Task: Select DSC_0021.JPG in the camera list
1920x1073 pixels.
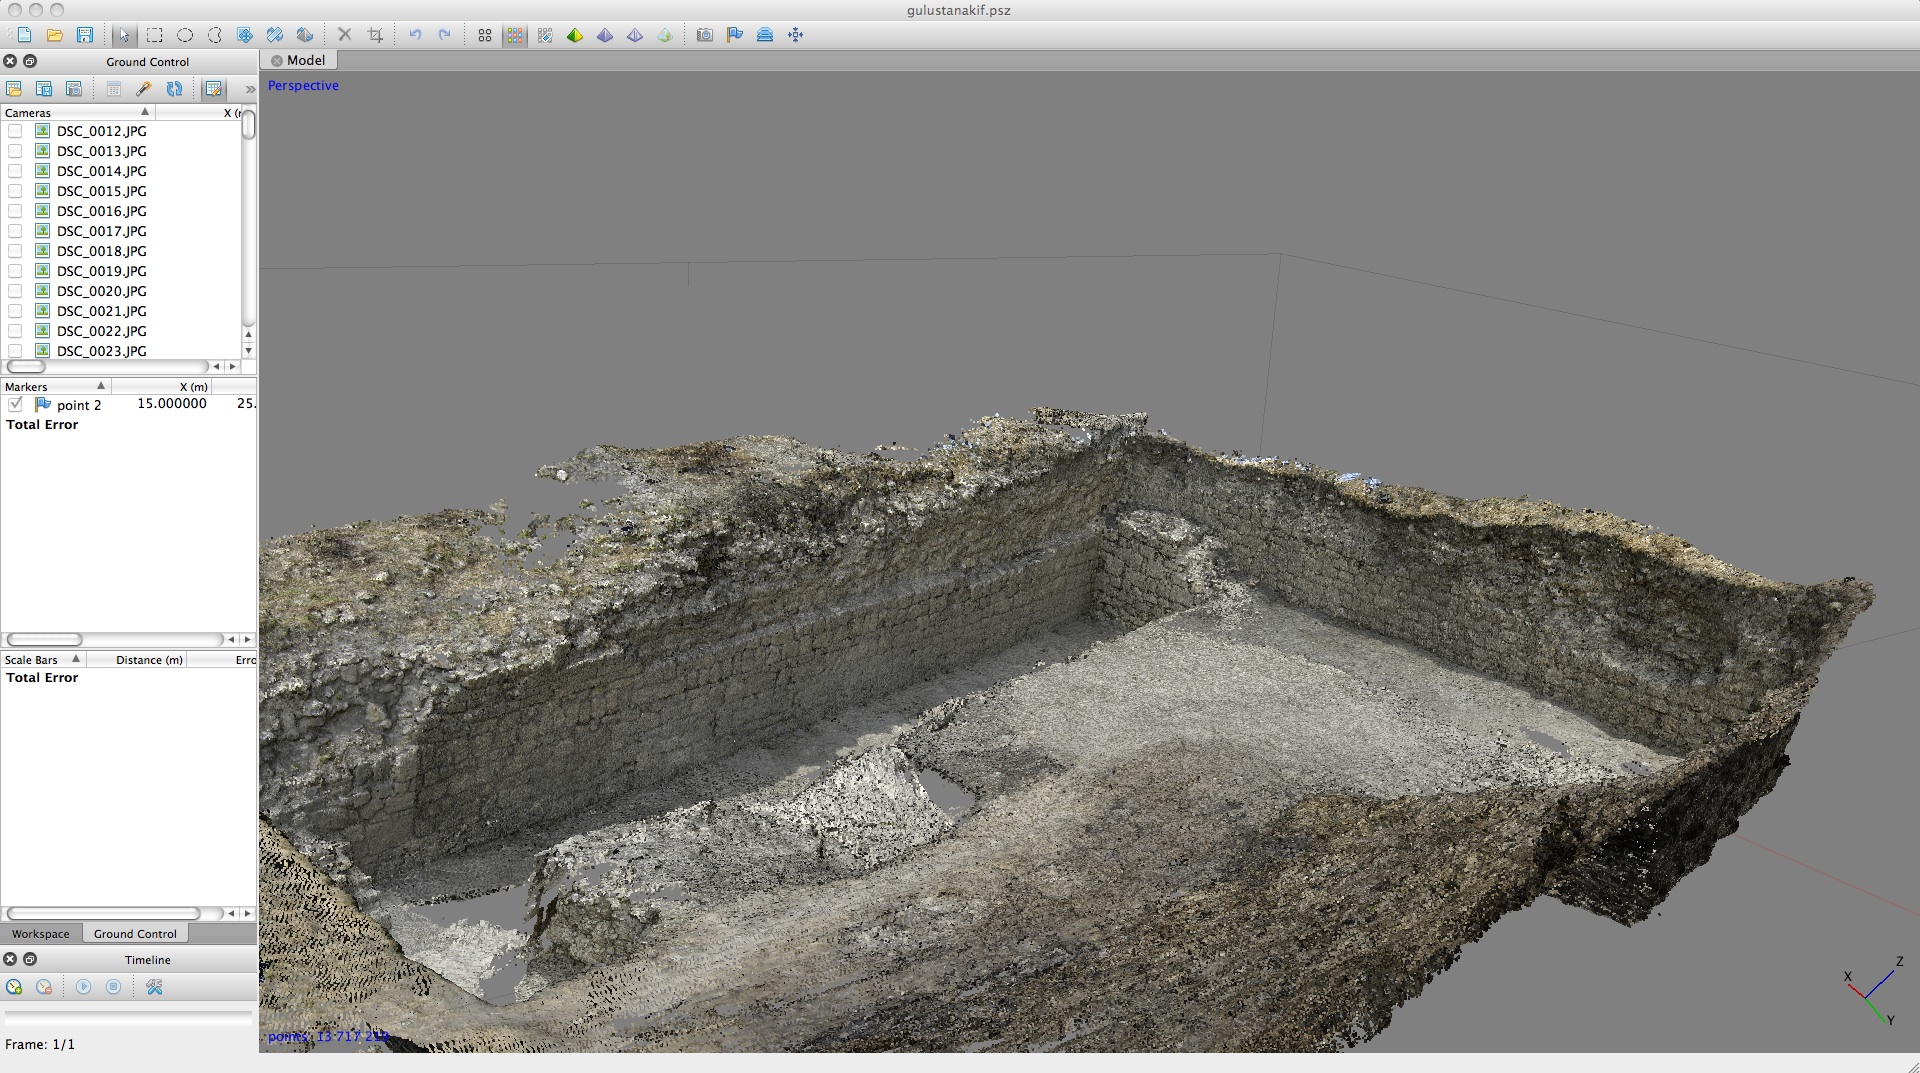Action: click(x=101, y=311)
